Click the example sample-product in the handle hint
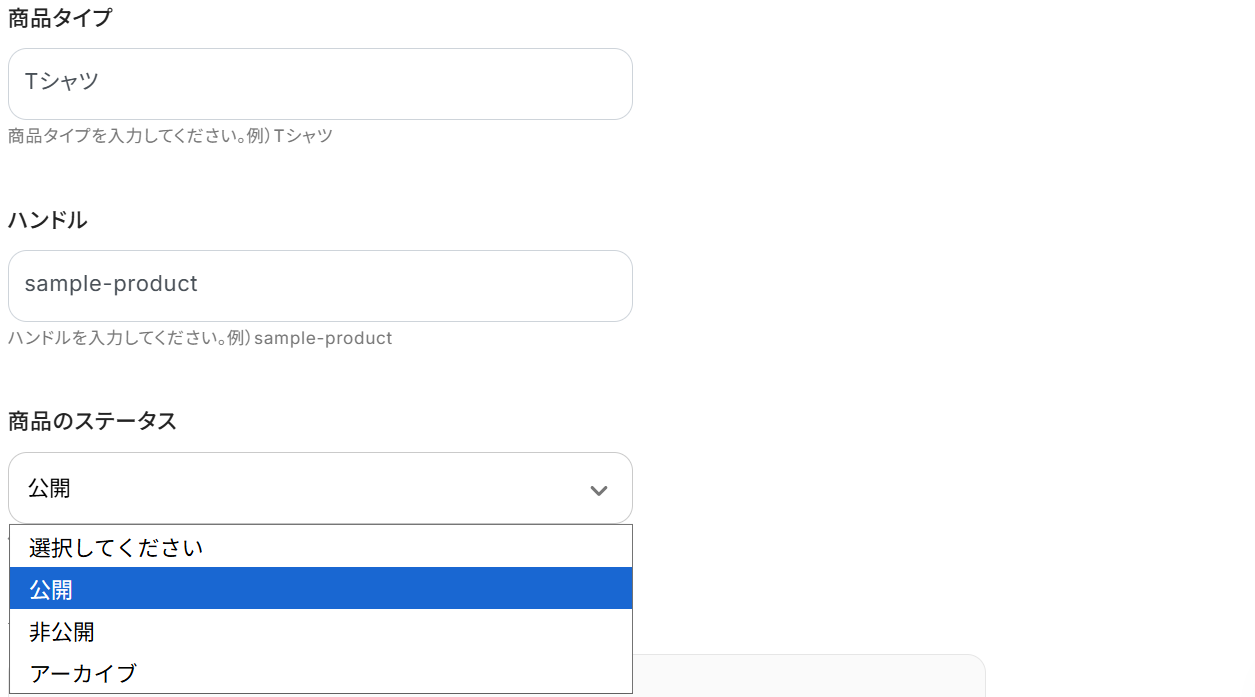Screen dimensions: 1255x697 [x=323, y=338]
